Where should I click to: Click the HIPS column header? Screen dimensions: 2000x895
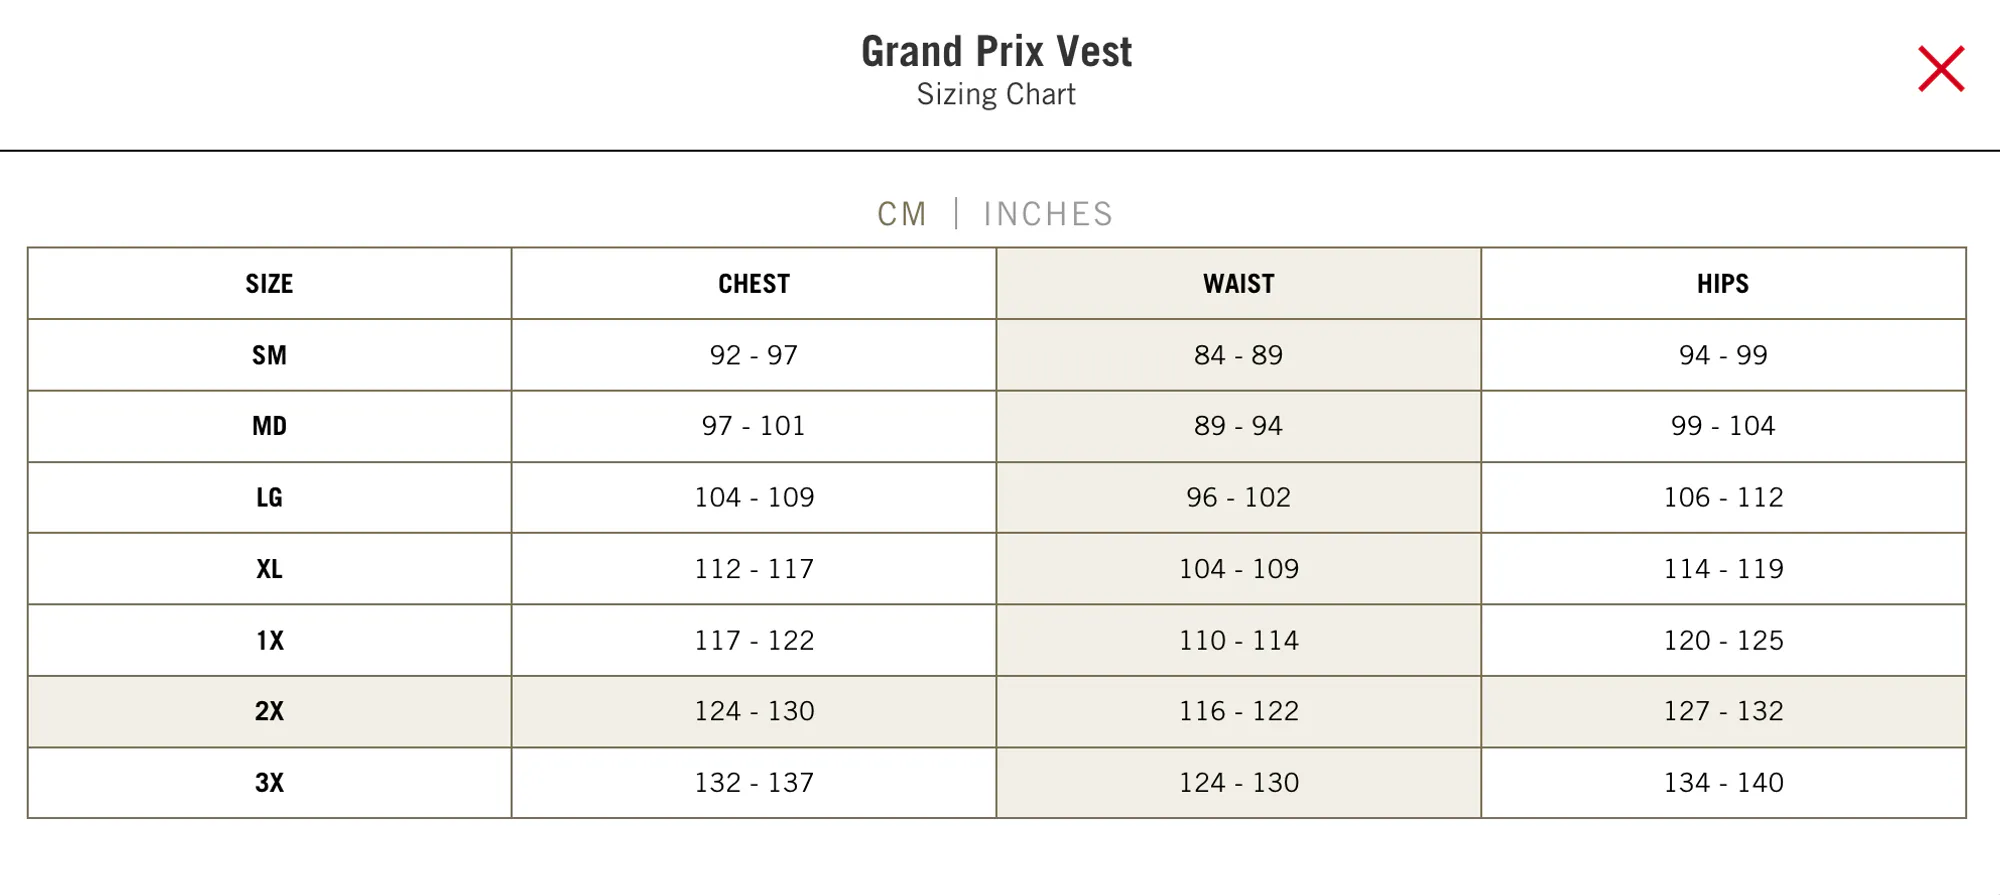tap(1723, 284)
